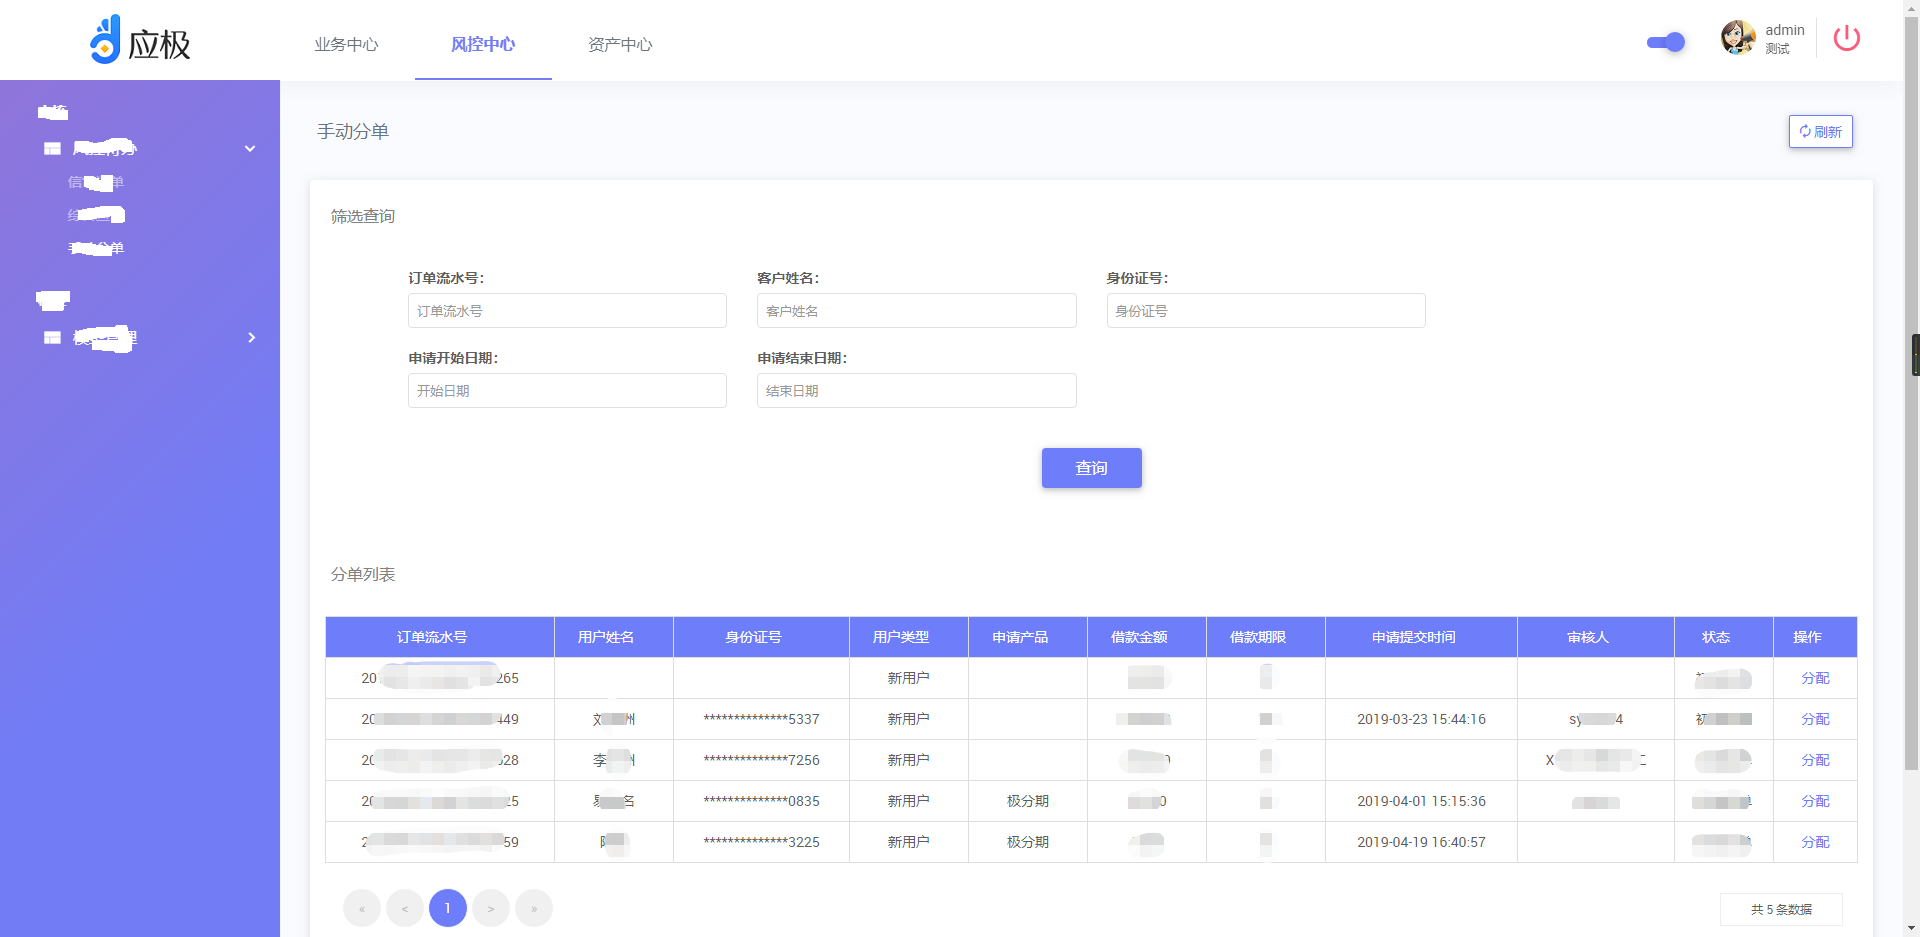This screenshot has width=1920, height=937.
Task: Click 极分期 in row with ID 3225
Action: (x=1027, y=842)
